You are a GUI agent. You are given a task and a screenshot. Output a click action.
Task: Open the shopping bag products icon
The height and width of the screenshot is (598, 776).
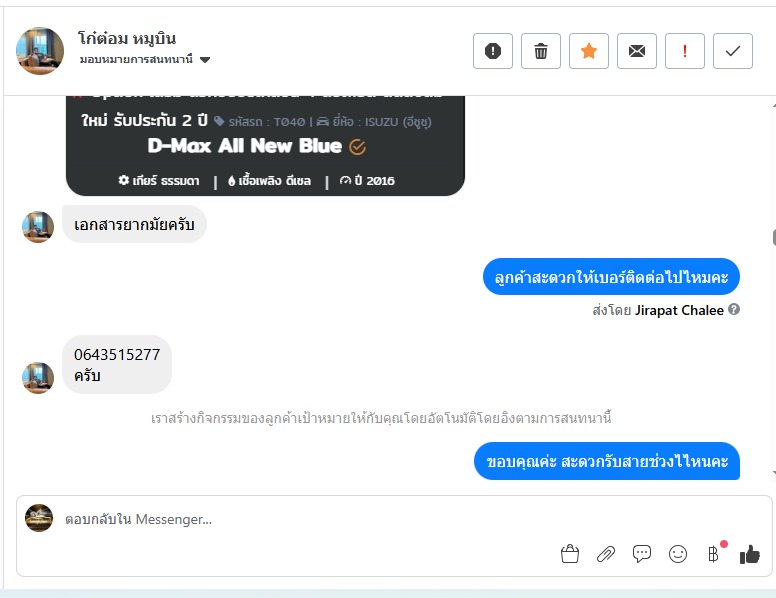click(570, 553)
